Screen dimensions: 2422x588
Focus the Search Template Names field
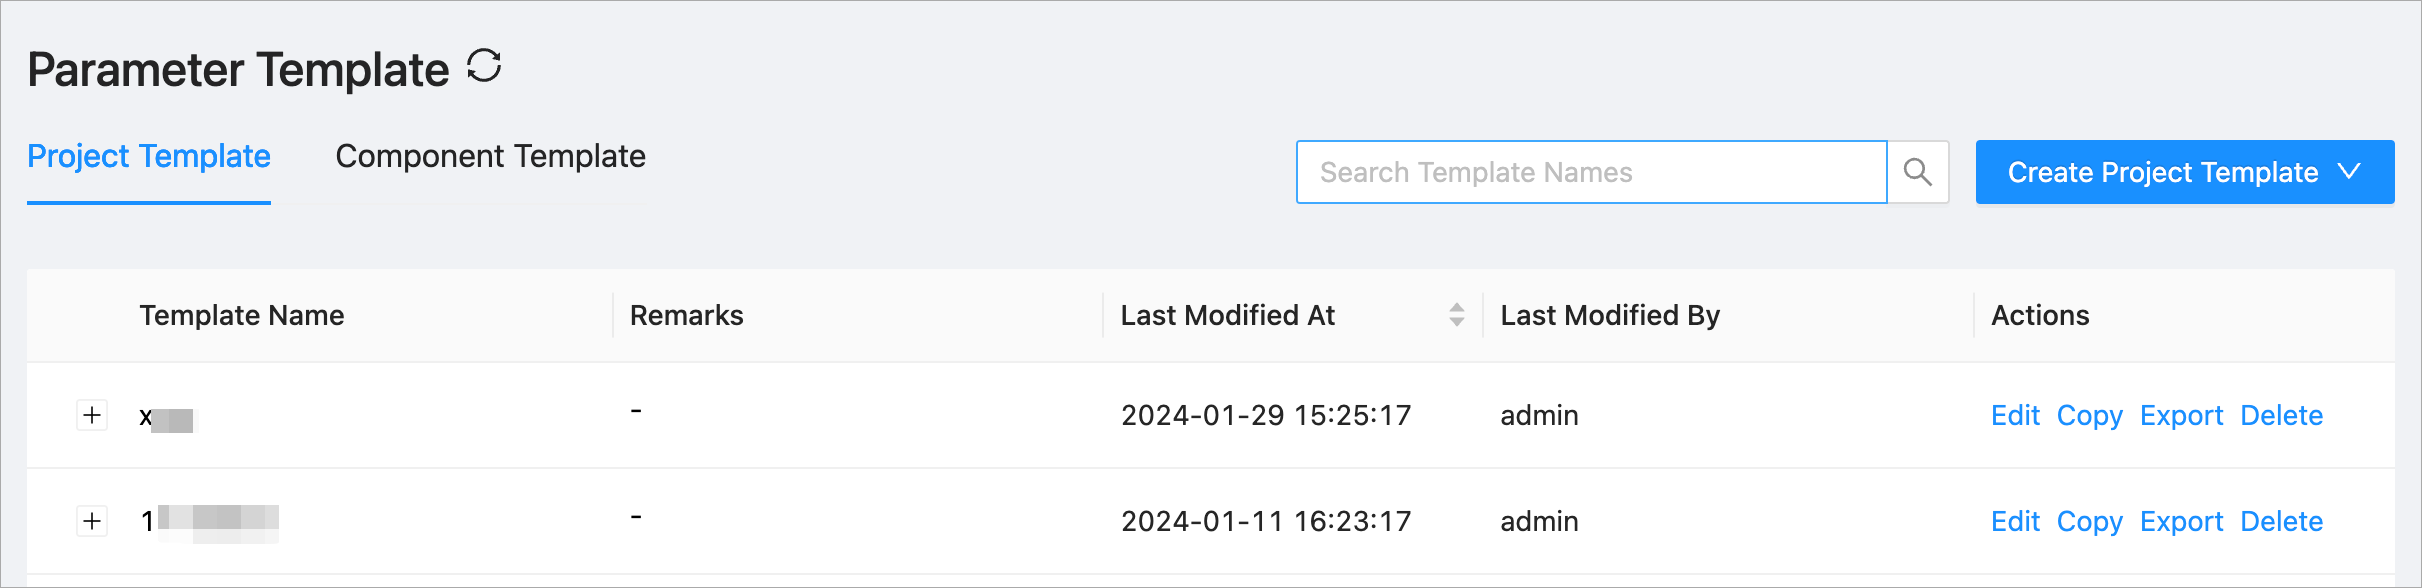tap(1590, 172)
